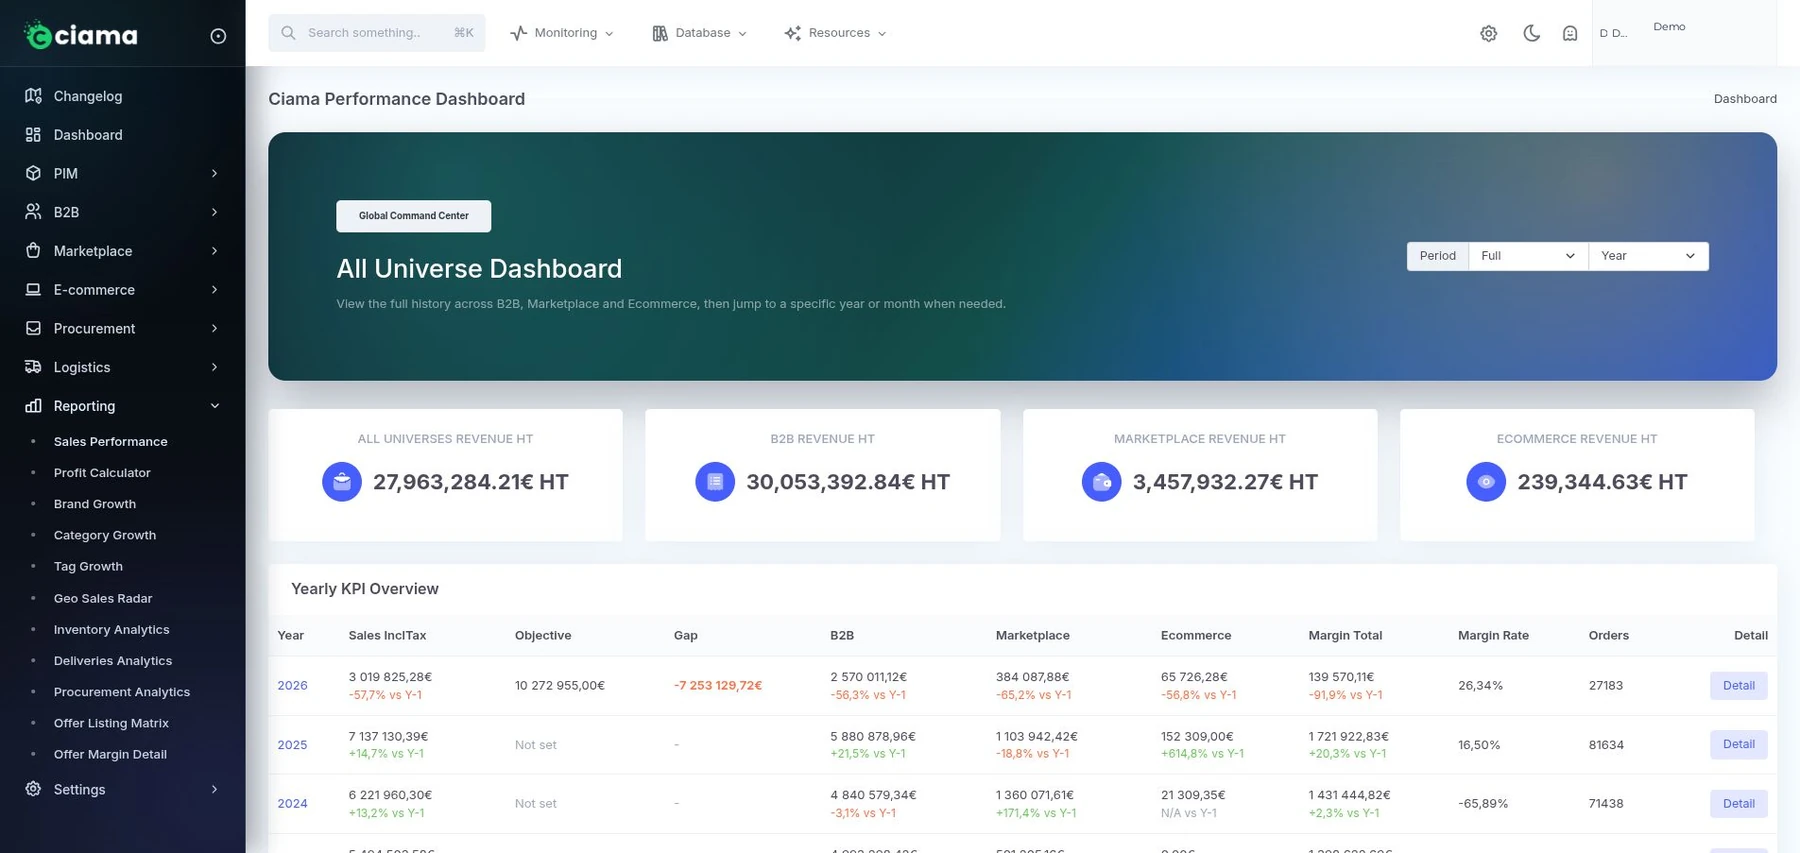1800x853 pixels.
Task: Click the Ciama logo
Action: (x=81, y=35)
